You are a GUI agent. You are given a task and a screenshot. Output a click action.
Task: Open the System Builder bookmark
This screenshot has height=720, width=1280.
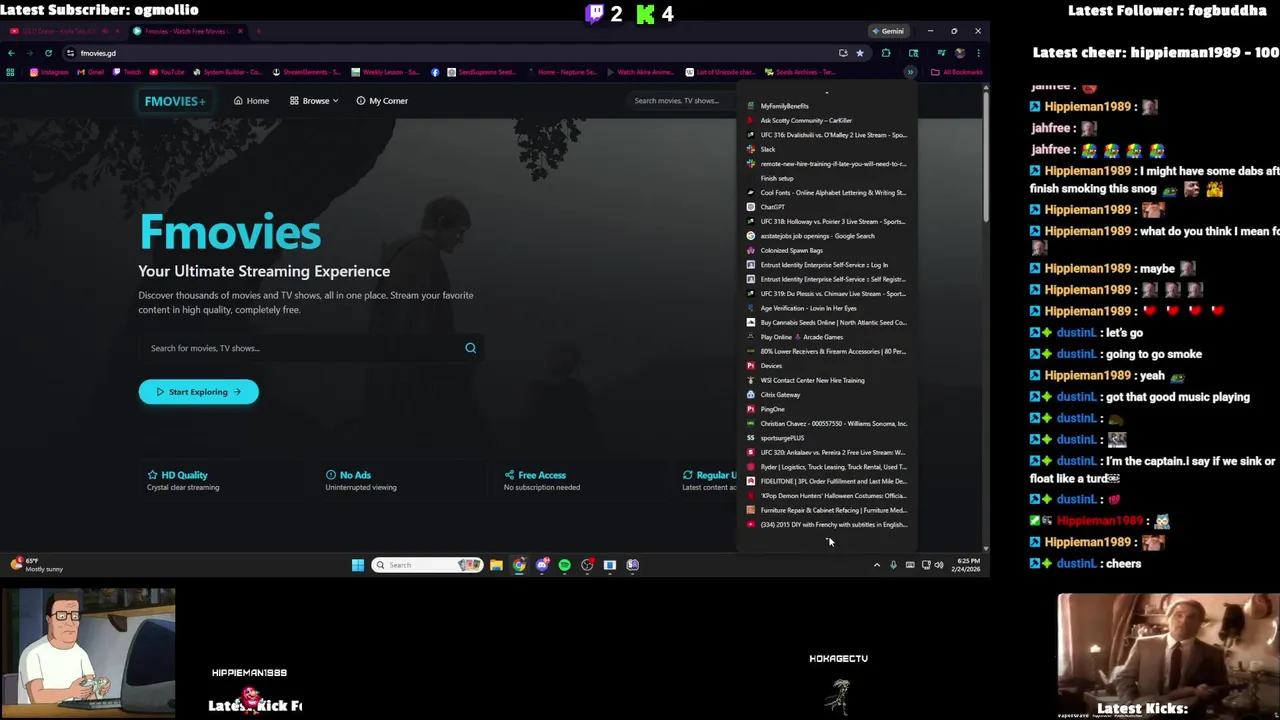[x=227, y=72]
